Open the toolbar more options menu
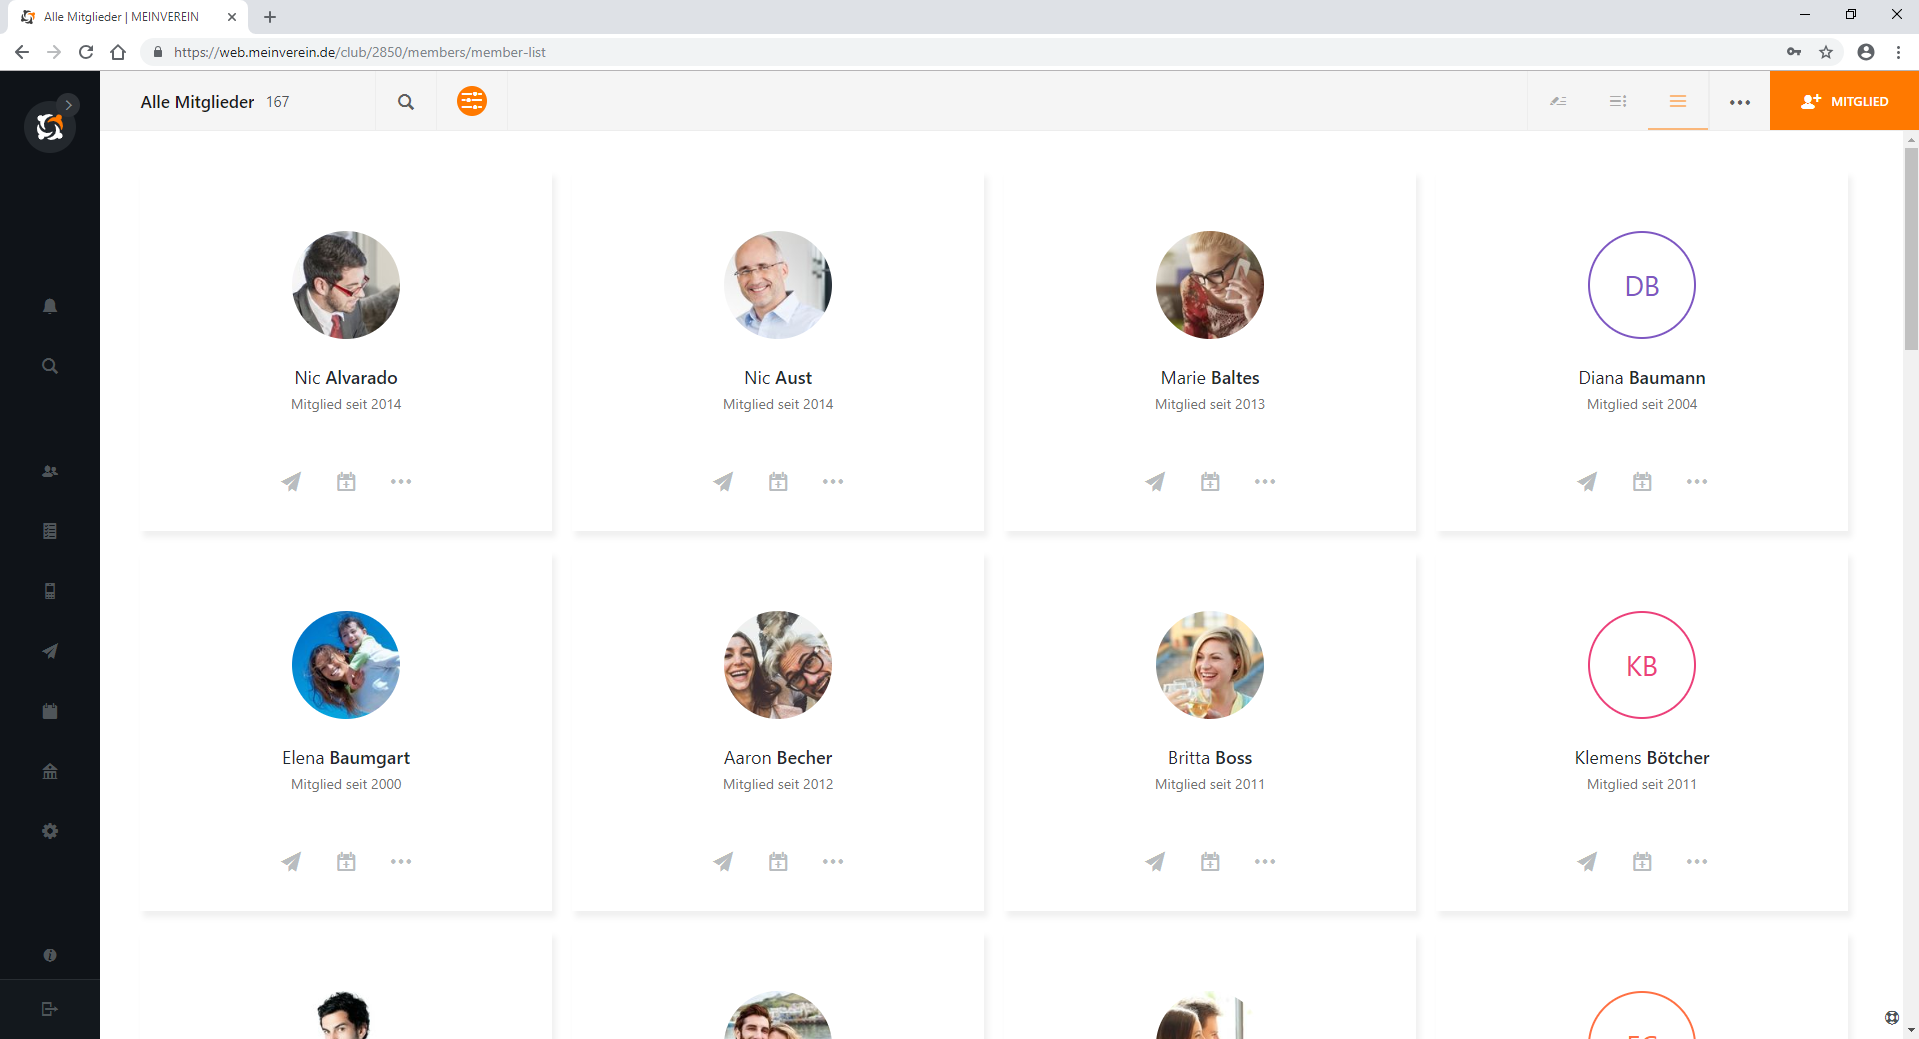 point(1740,102)
